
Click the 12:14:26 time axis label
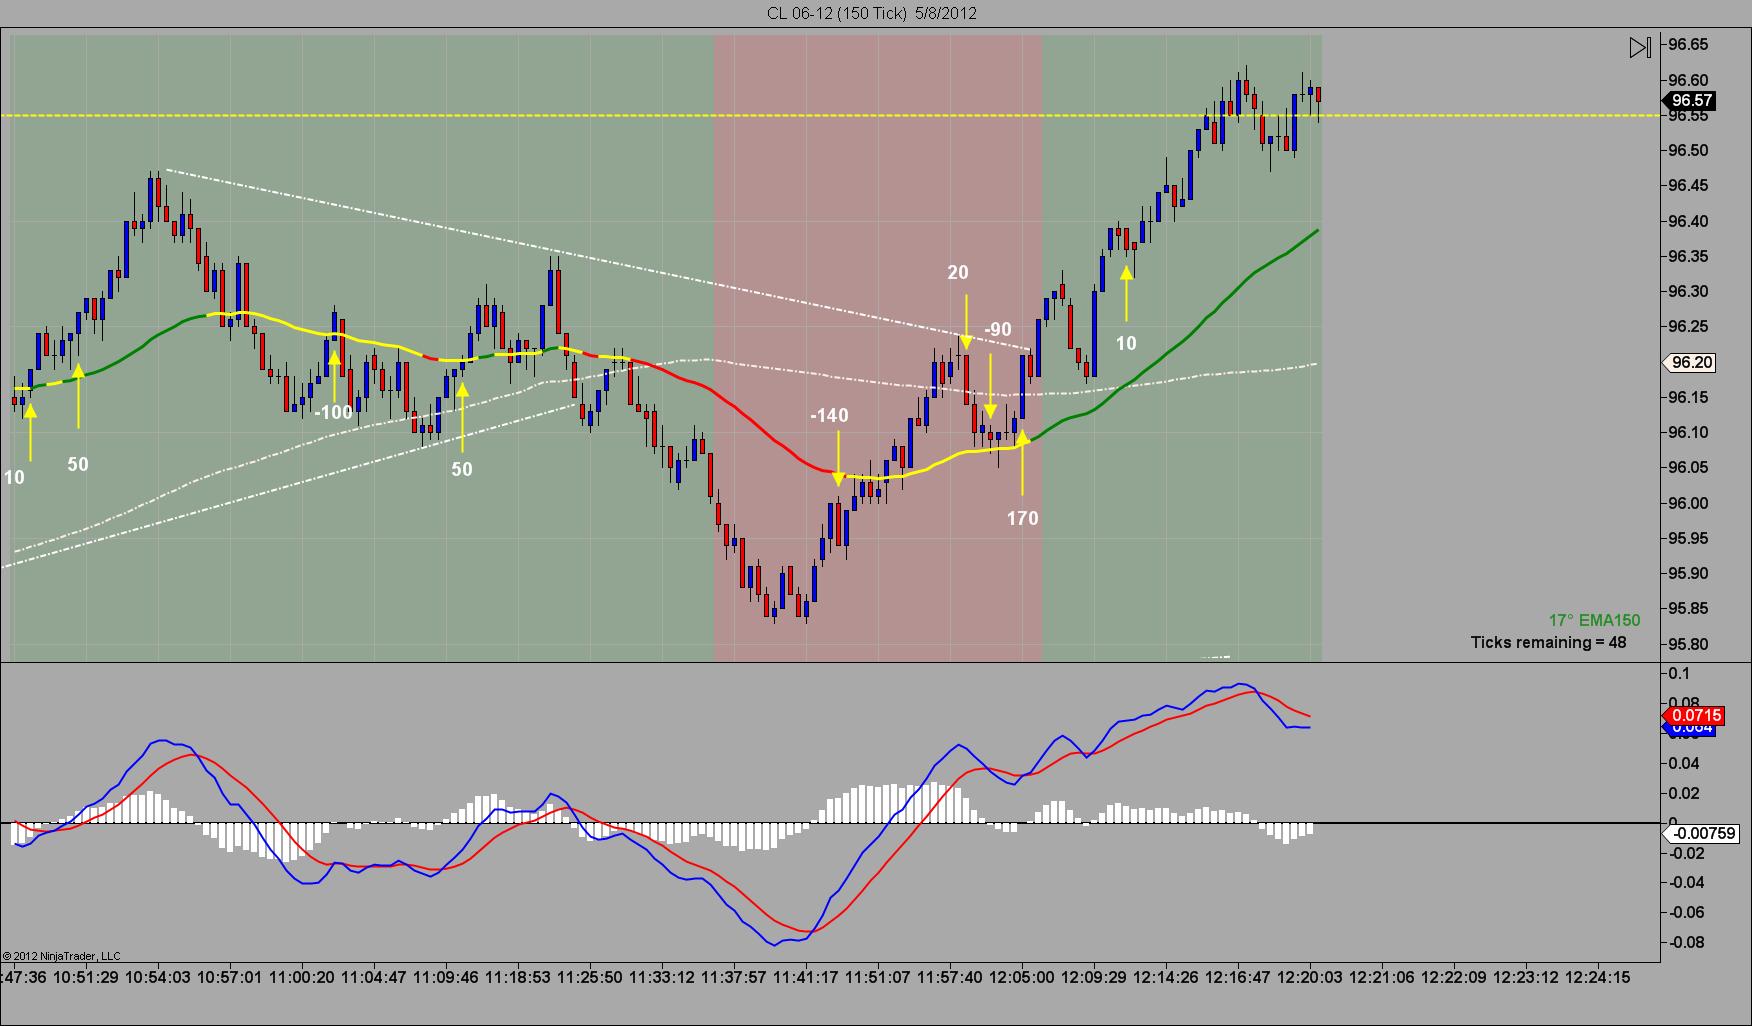[1166, 977]
